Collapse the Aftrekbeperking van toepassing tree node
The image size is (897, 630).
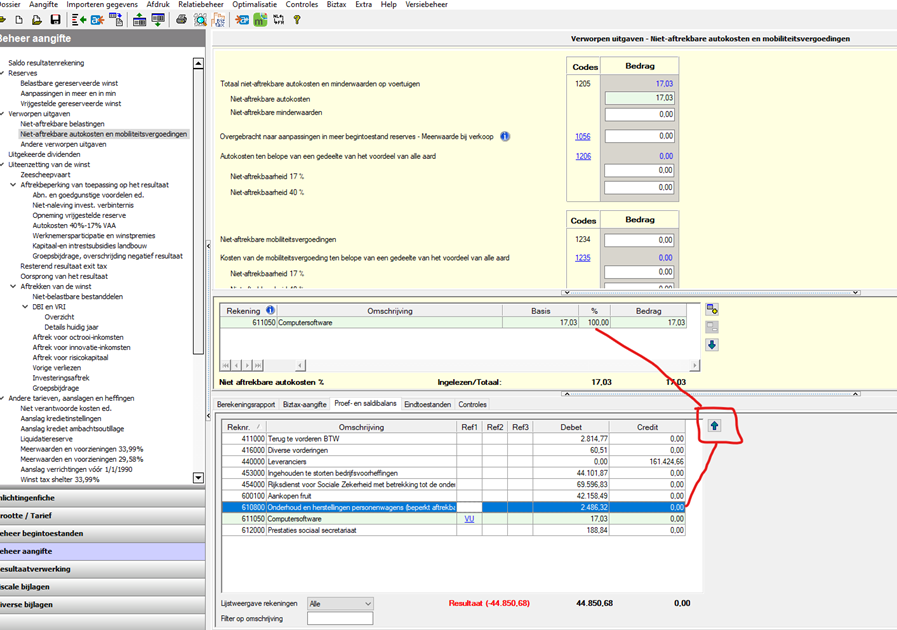click(15, 185)
